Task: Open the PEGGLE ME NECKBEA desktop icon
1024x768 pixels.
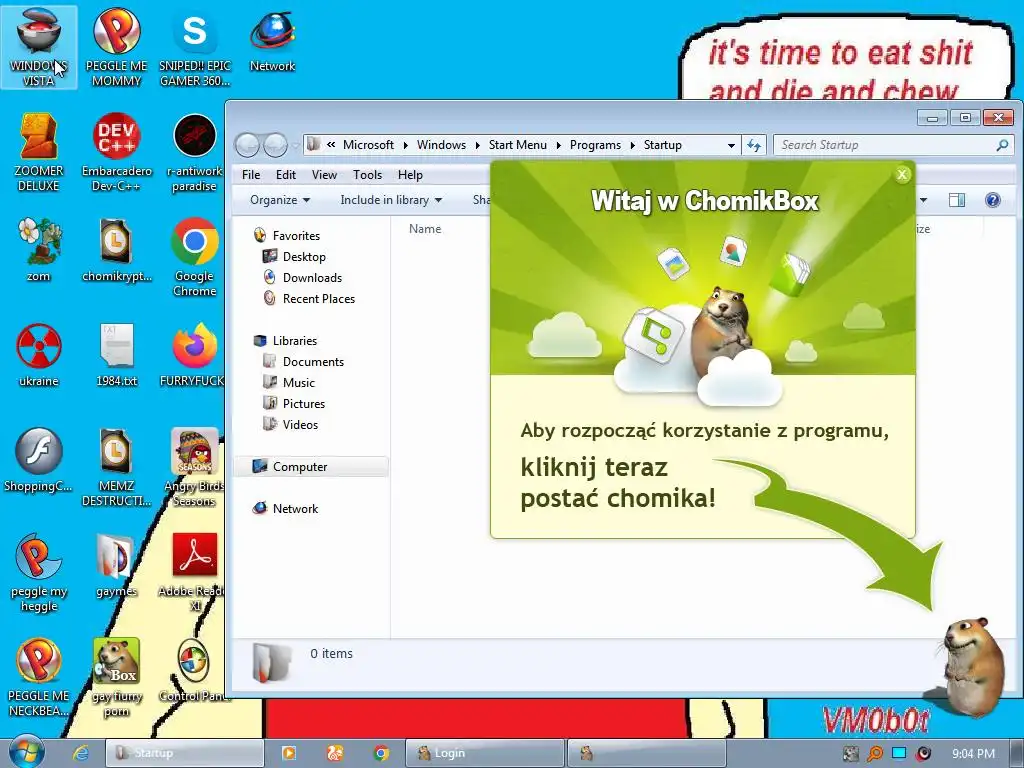Action: coord(39,677)
